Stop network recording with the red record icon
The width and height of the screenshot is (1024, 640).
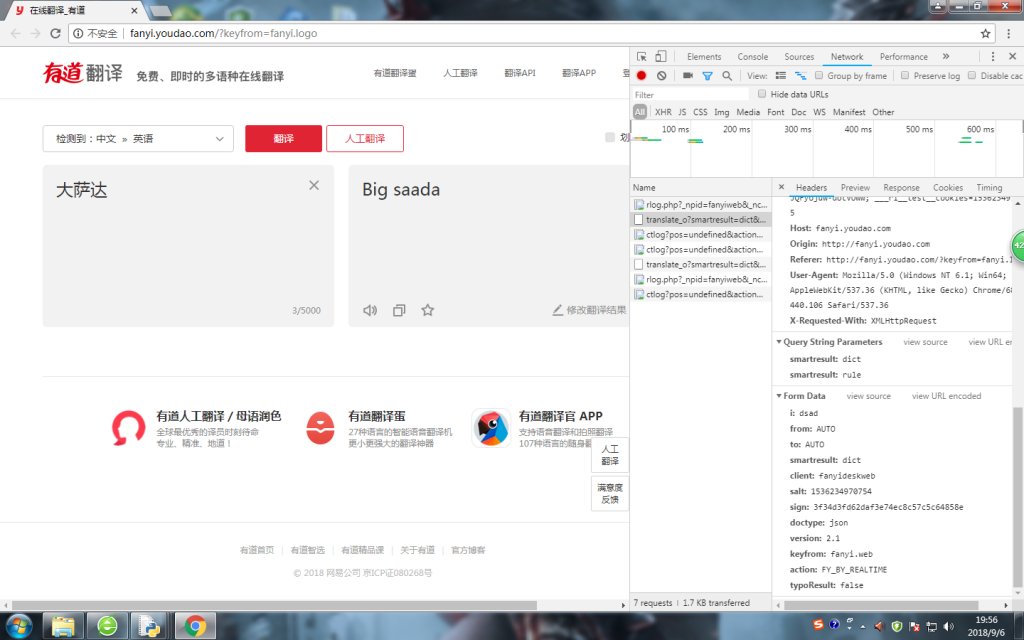point(642,76)
